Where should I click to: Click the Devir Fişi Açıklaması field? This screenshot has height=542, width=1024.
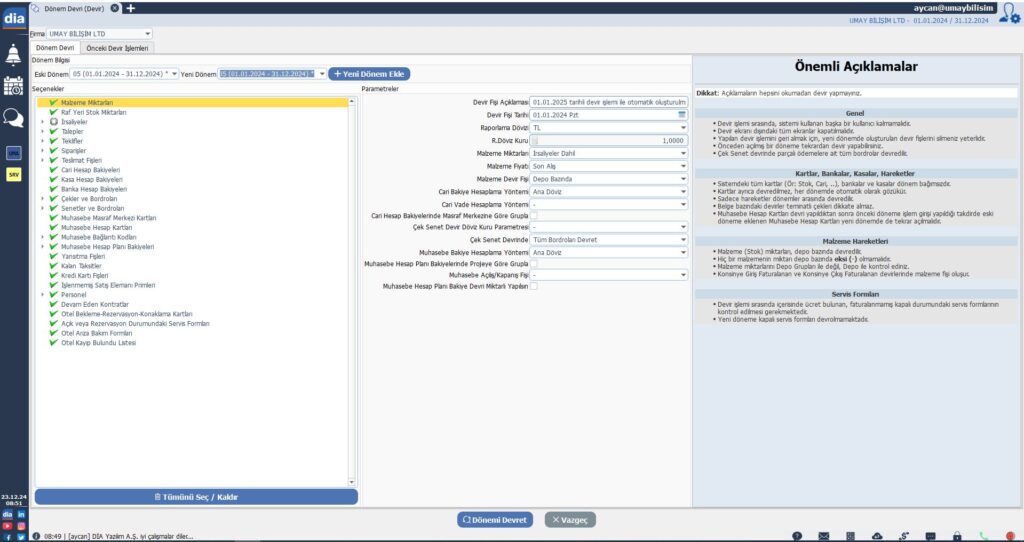click(609, 103)
